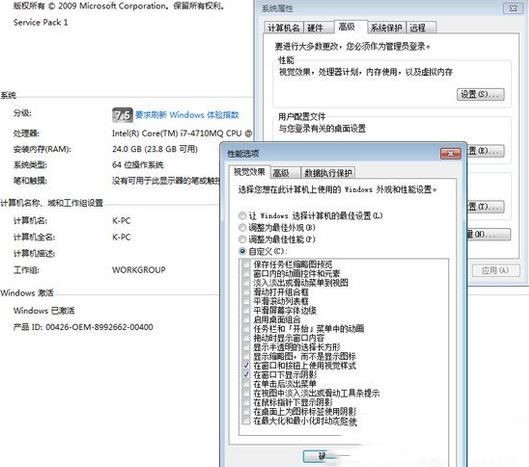529x467 pixels.
Task: Enable 平滑屏幕字体边缘 checkbox
Action: tap(246, 310)
